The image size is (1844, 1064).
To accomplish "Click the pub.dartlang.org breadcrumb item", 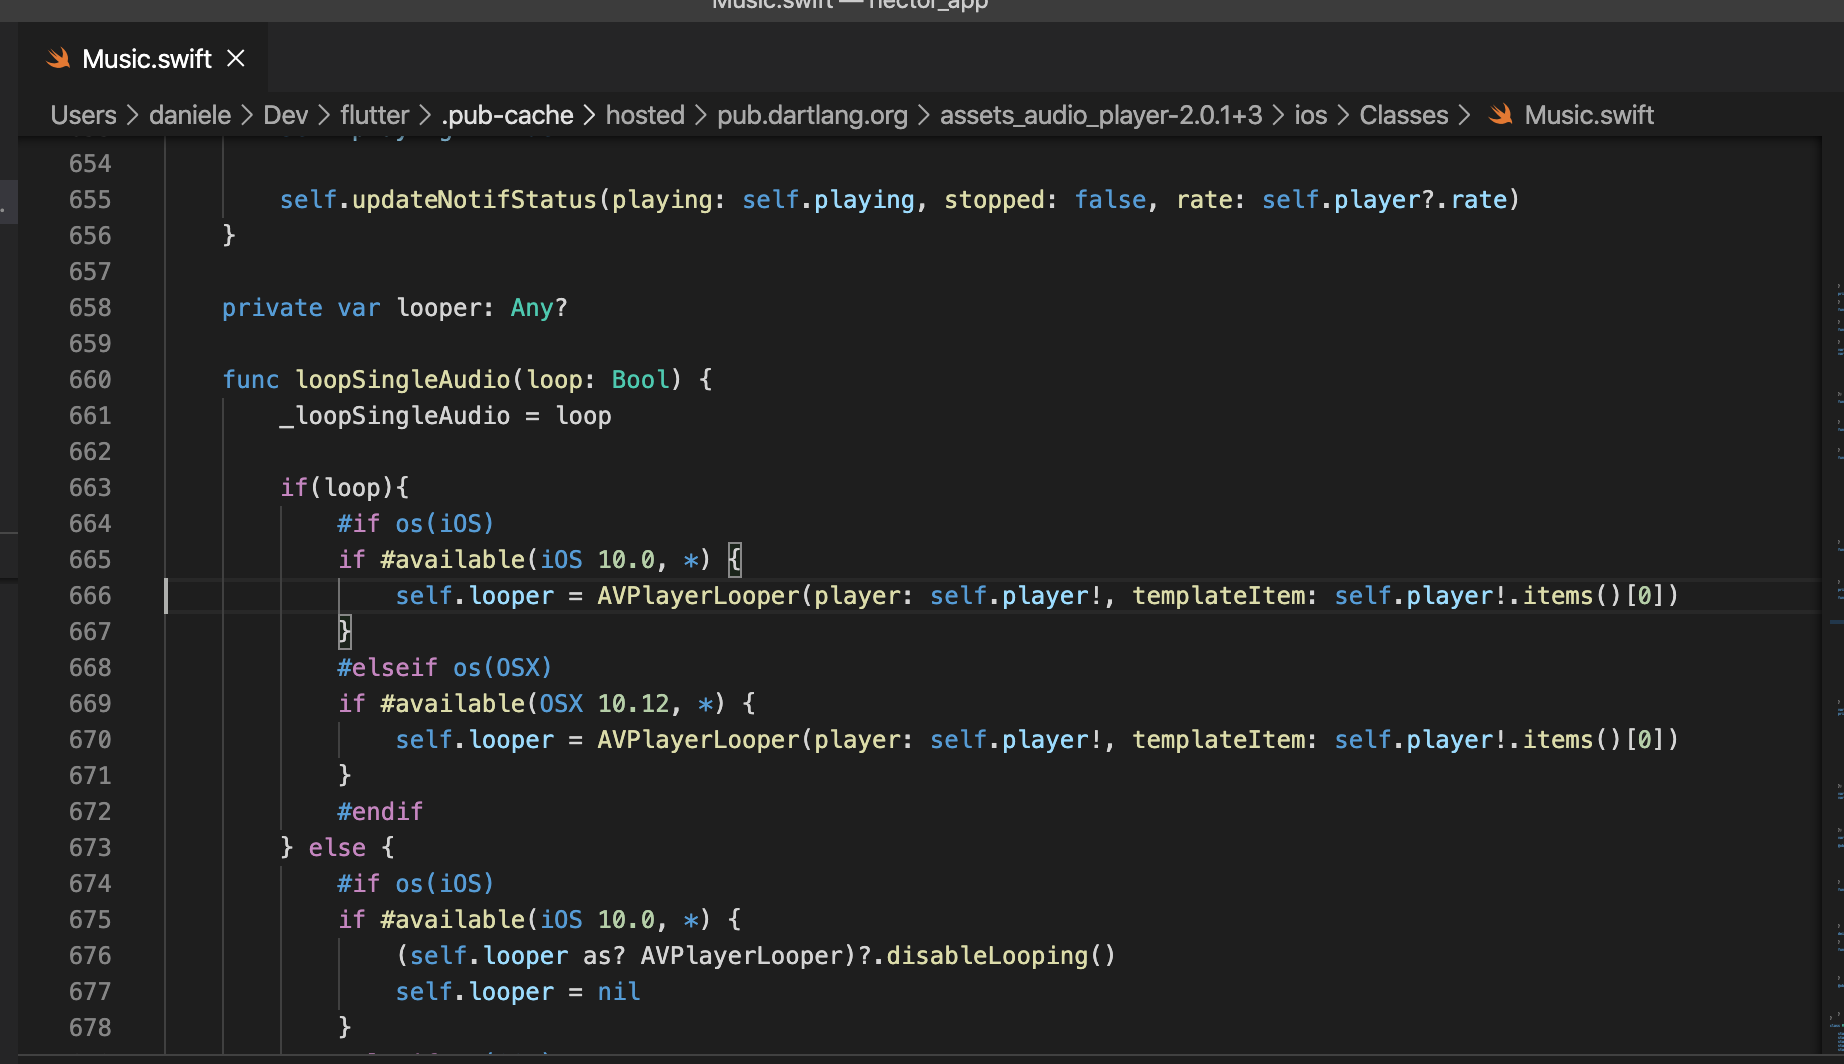I will [x=811, y=114].
